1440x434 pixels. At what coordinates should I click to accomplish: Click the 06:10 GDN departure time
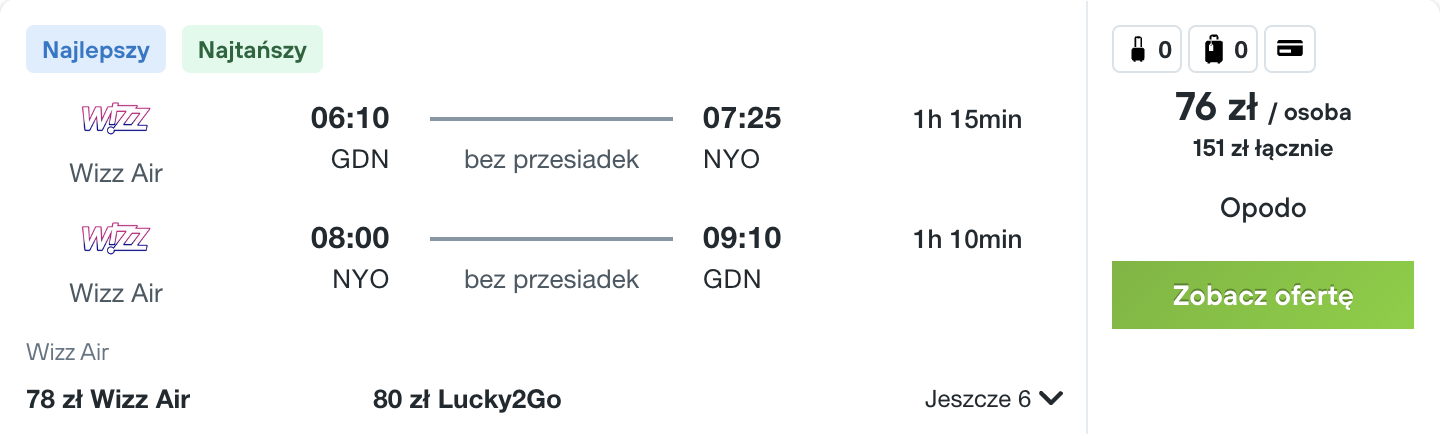[350, 138]
